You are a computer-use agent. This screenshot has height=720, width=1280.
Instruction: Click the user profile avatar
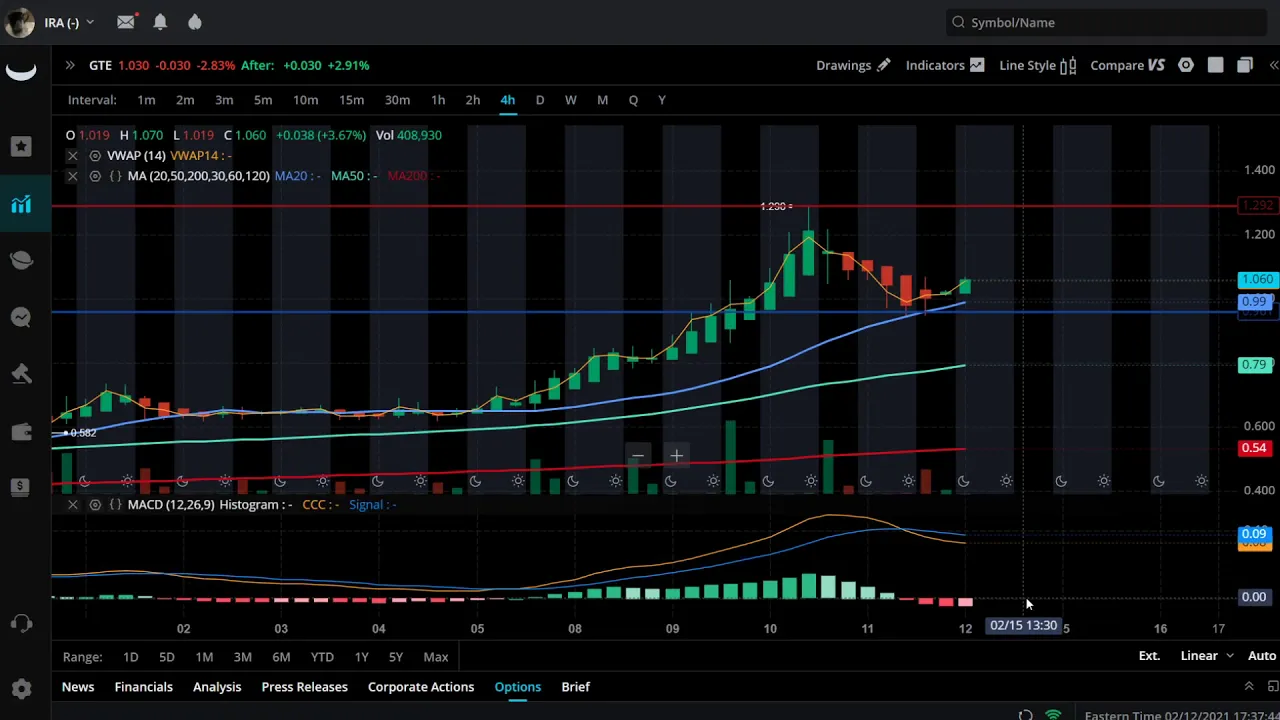coord(19,22)
